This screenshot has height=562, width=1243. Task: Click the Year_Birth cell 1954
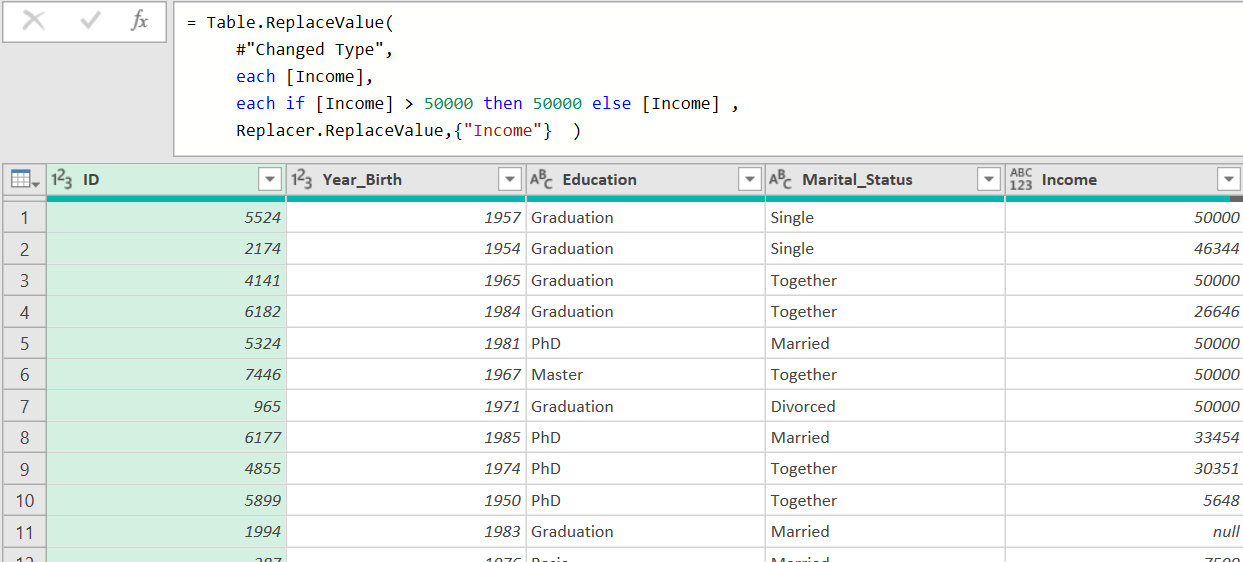(x=406, y=248)
